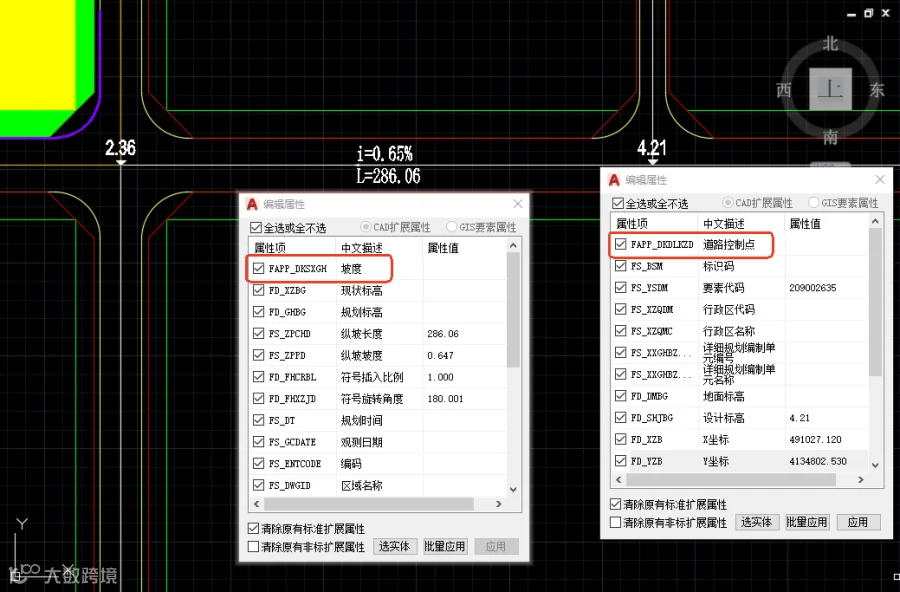Screen dimensions: 900x592
Task: Toggle FS_DT 规划时间 checkbox
Action: [x=258, y=420]
